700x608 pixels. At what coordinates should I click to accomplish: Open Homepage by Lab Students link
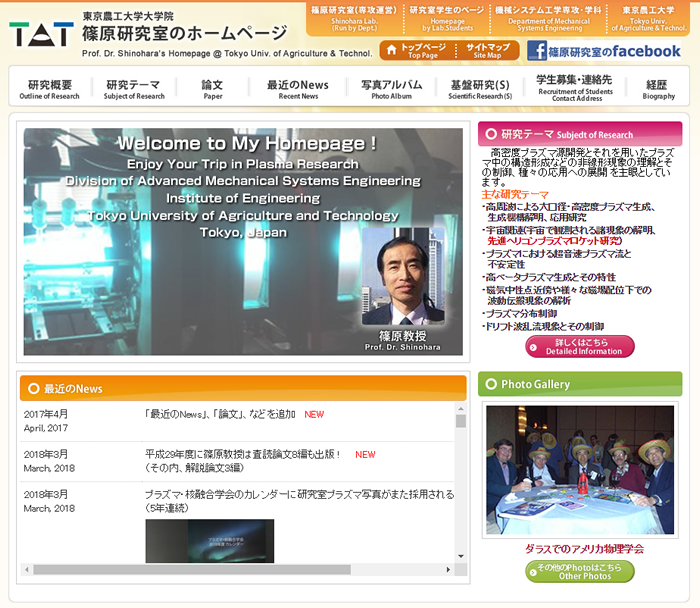pos(447,18)
